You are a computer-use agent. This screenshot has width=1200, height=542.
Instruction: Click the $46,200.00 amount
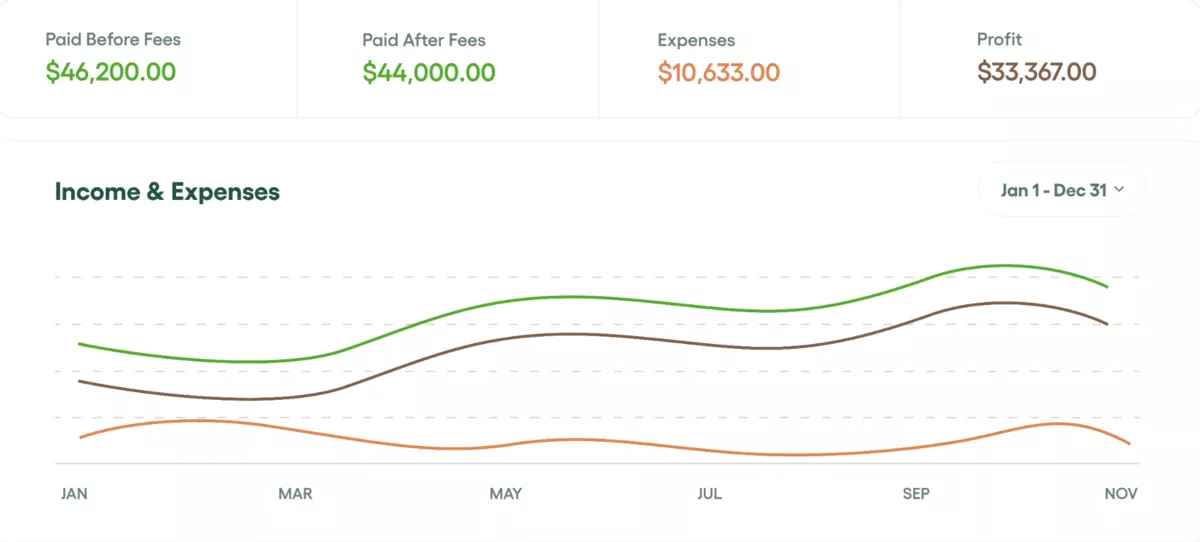tap(111, 72)
